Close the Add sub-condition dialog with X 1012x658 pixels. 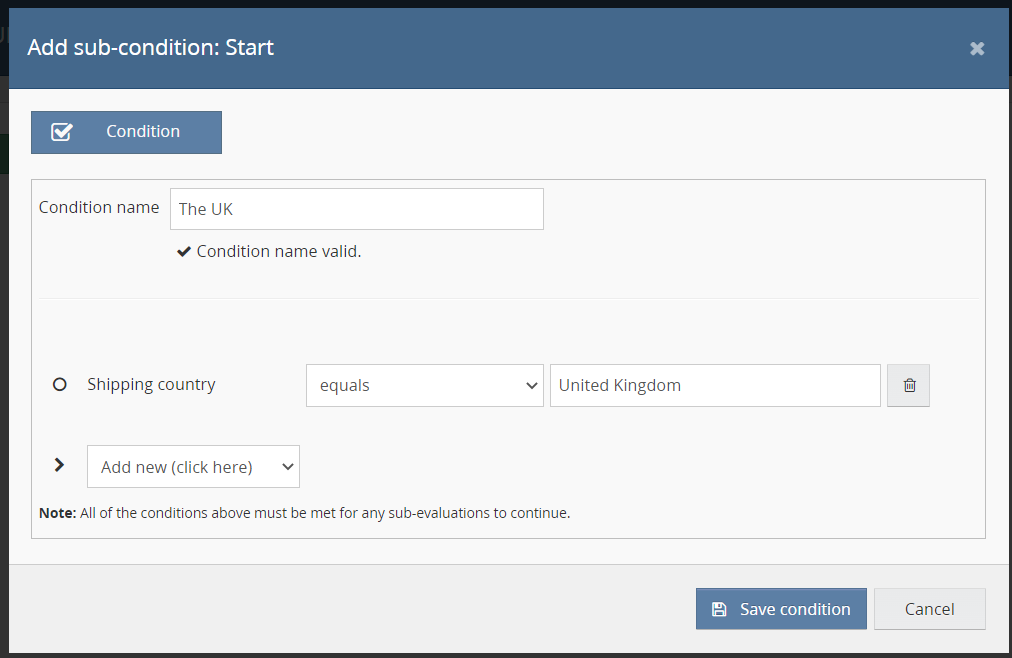(977, 48)
